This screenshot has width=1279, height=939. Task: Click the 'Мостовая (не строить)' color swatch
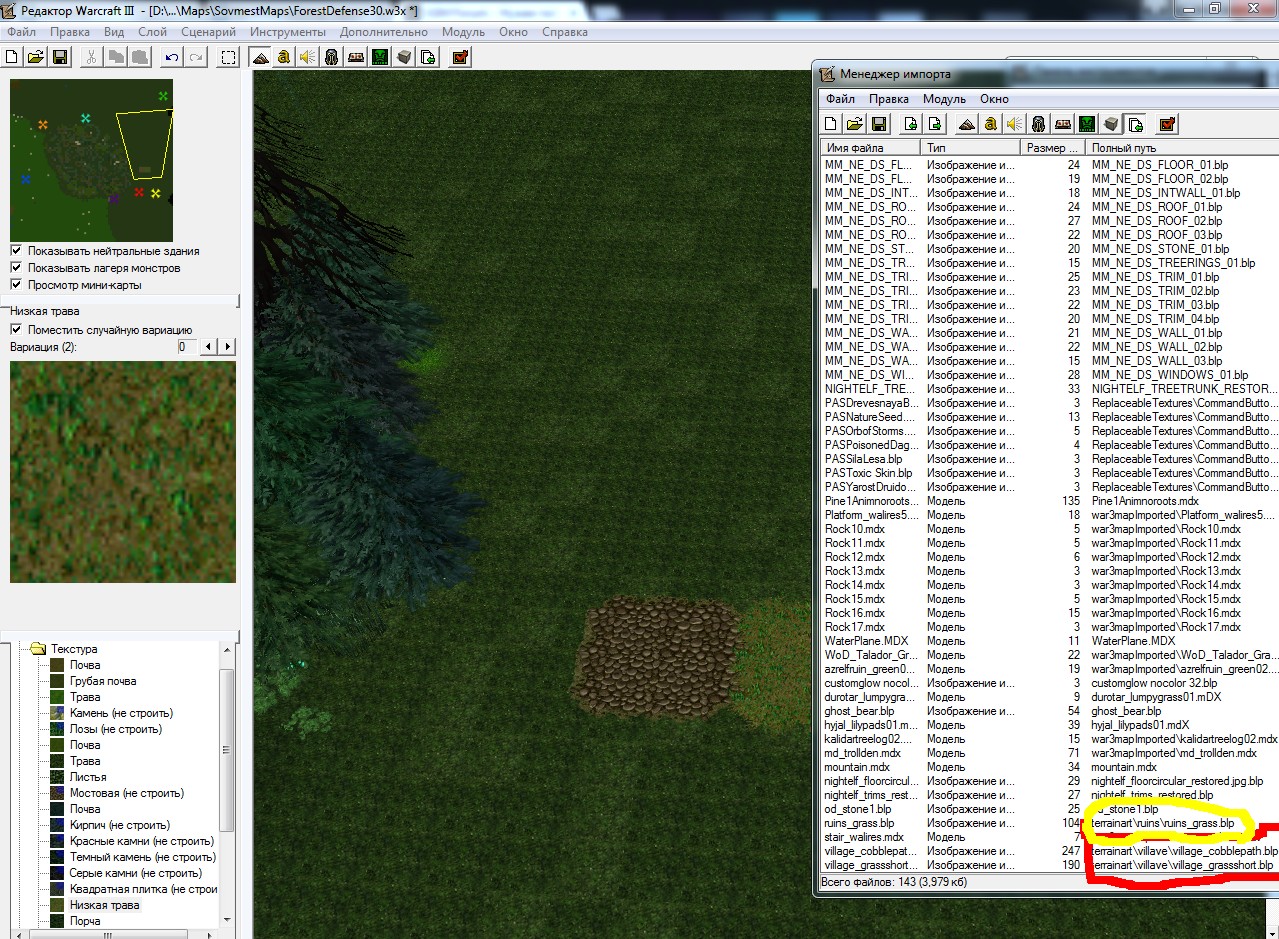point(58,793)
